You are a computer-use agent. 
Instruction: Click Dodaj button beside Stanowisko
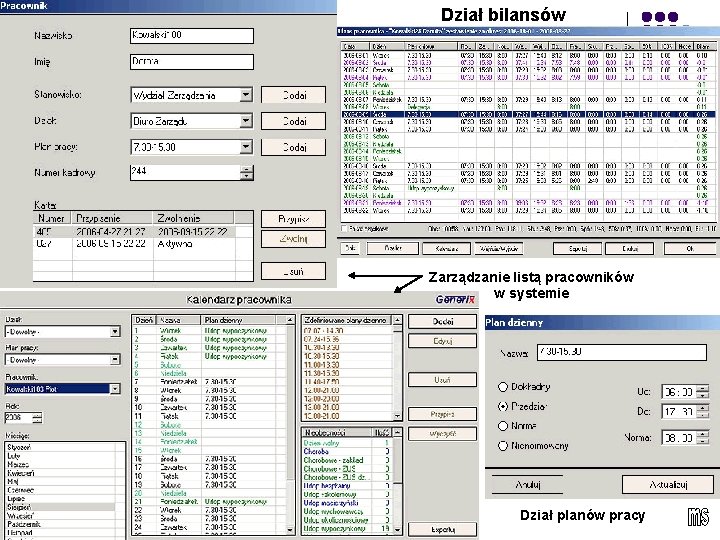(293, 95)
